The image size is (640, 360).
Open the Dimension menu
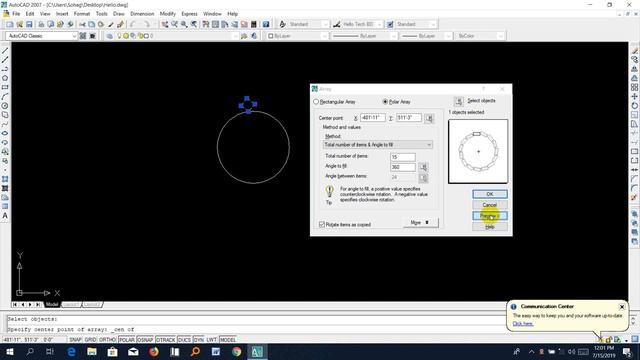click(142, 13)
